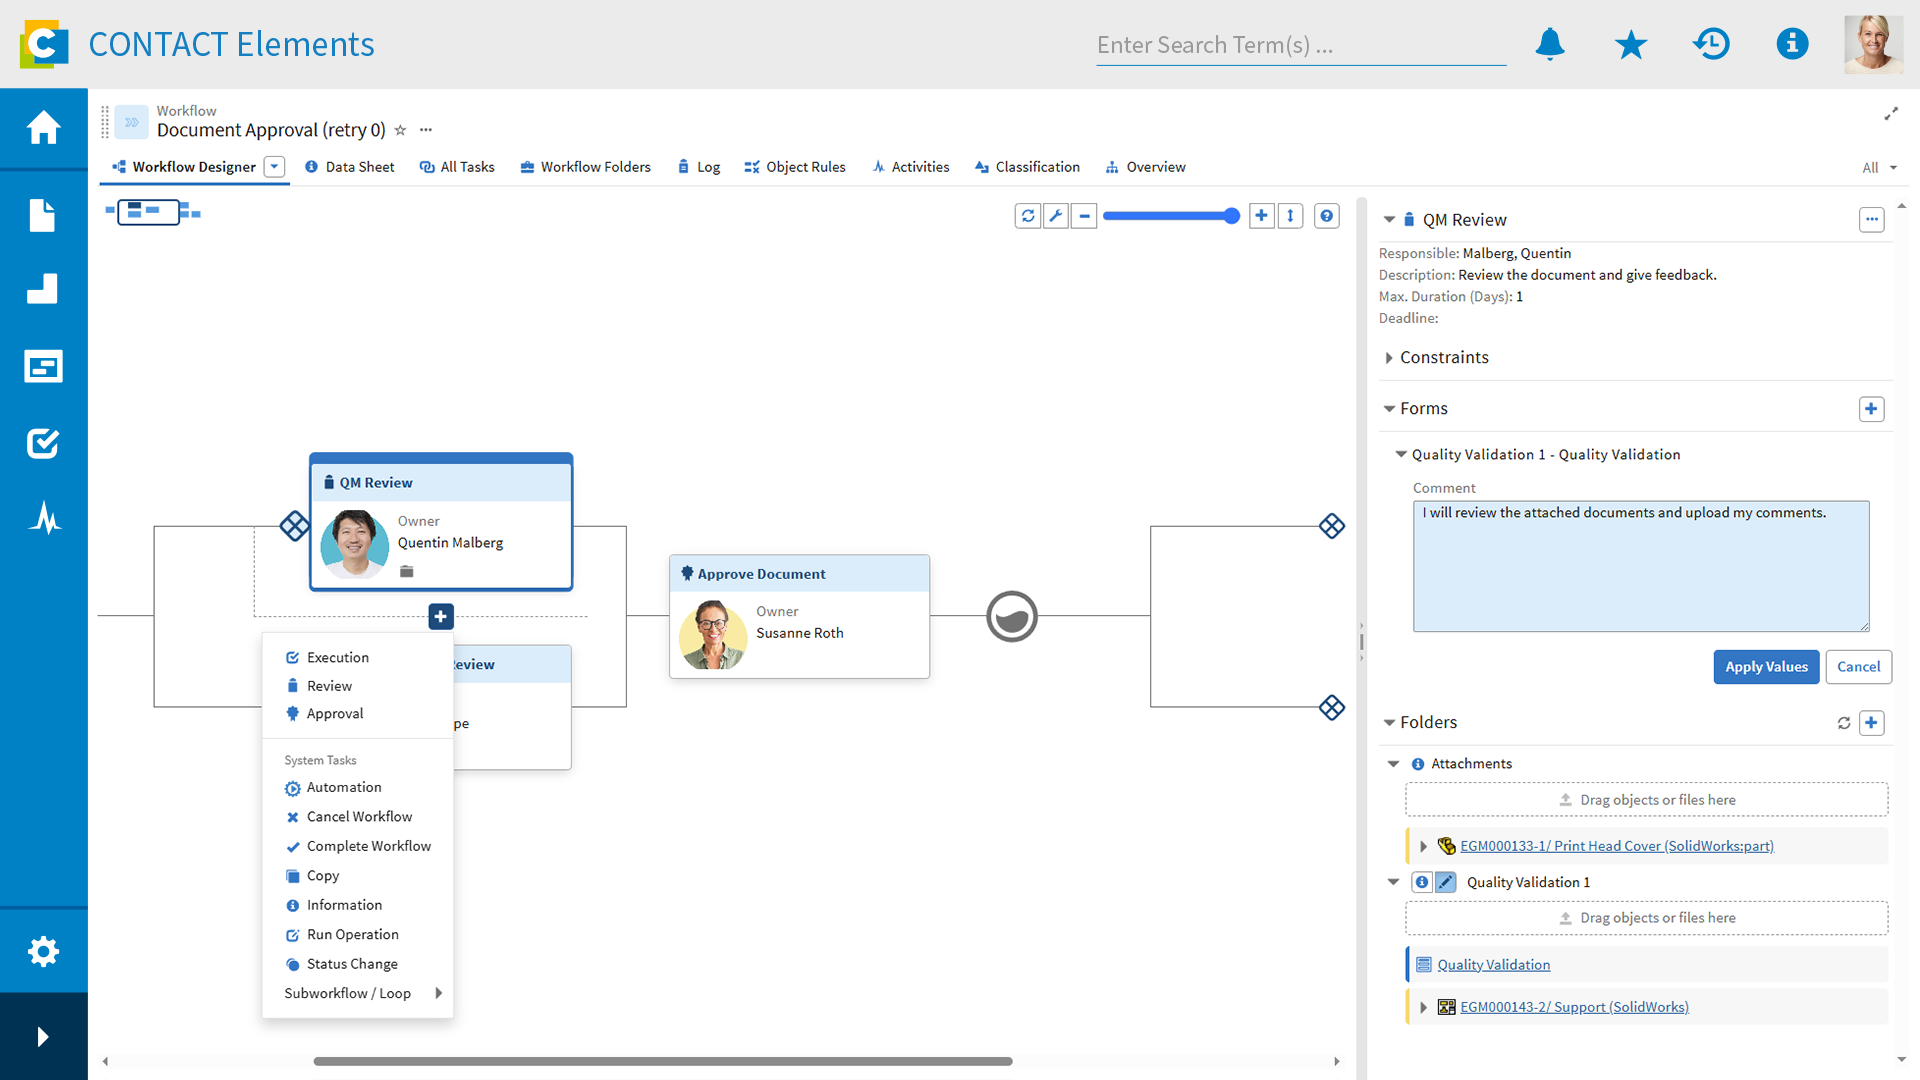Select Cancel Workflow from context menu

pyautogui.click(x=359, y=817)
